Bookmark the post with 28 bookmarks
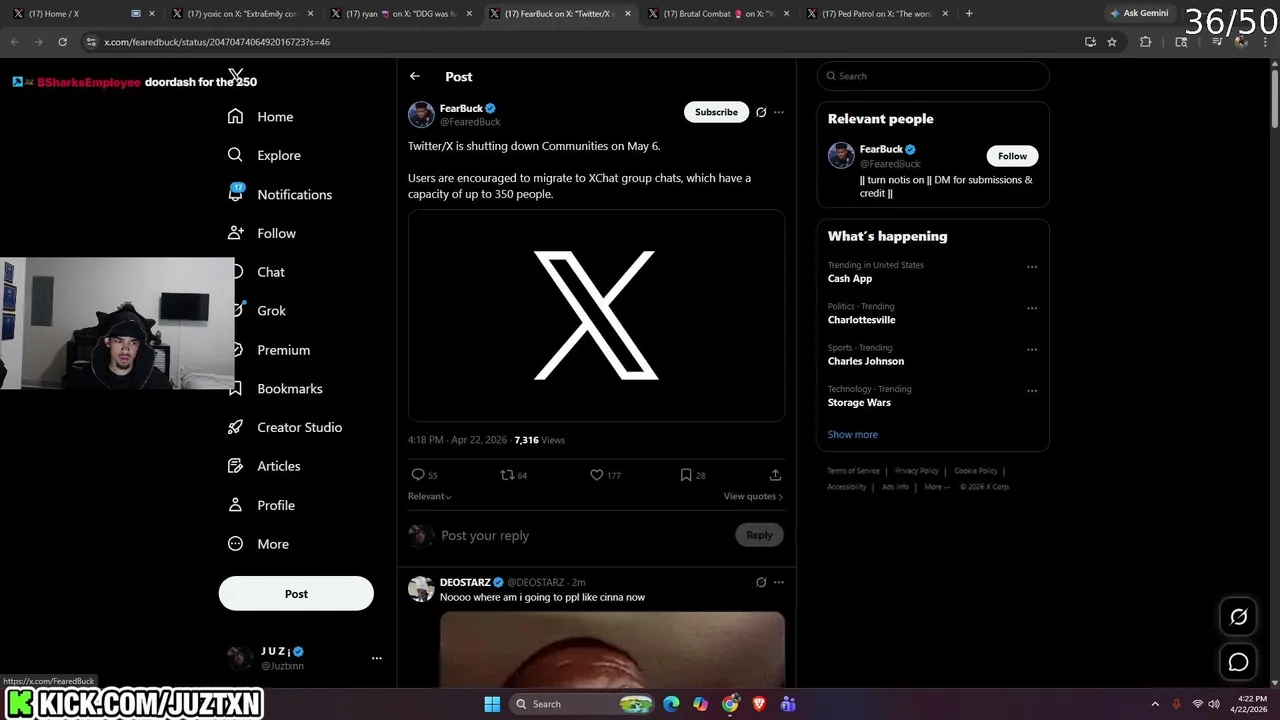 click(x=686, y=475)
